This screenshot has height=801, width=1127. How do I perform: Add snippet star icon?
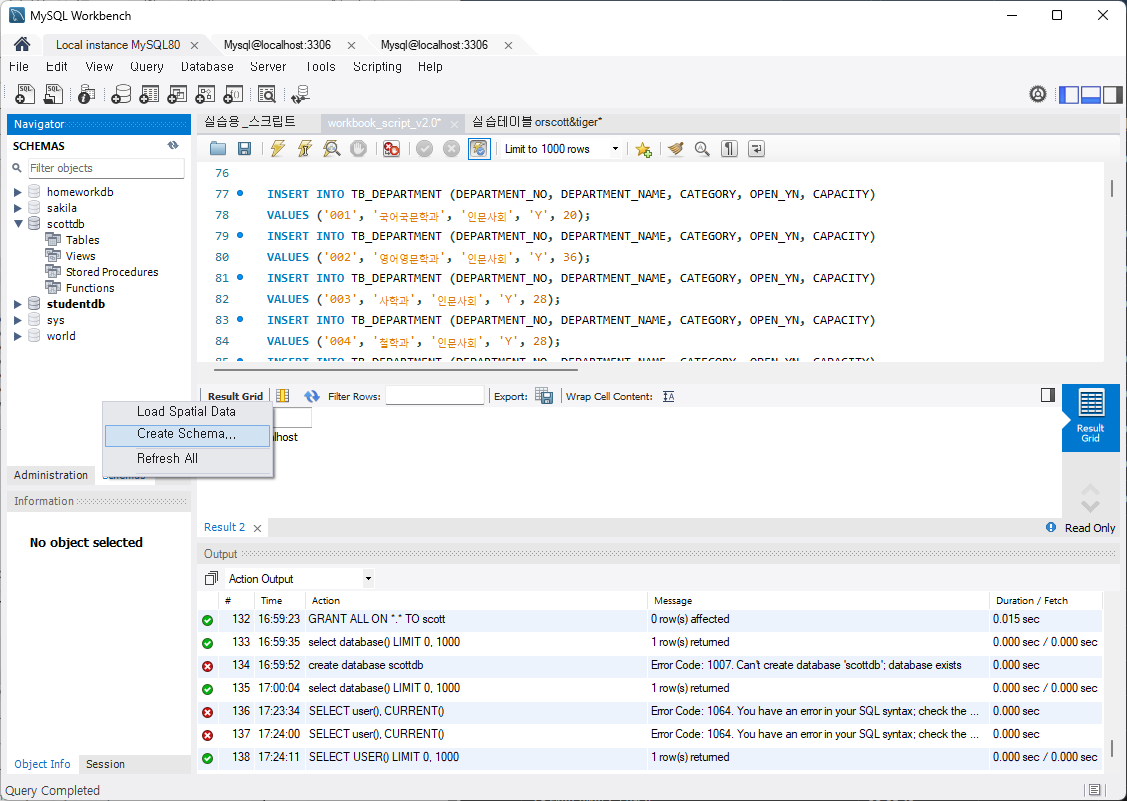[x=643, y=149]
